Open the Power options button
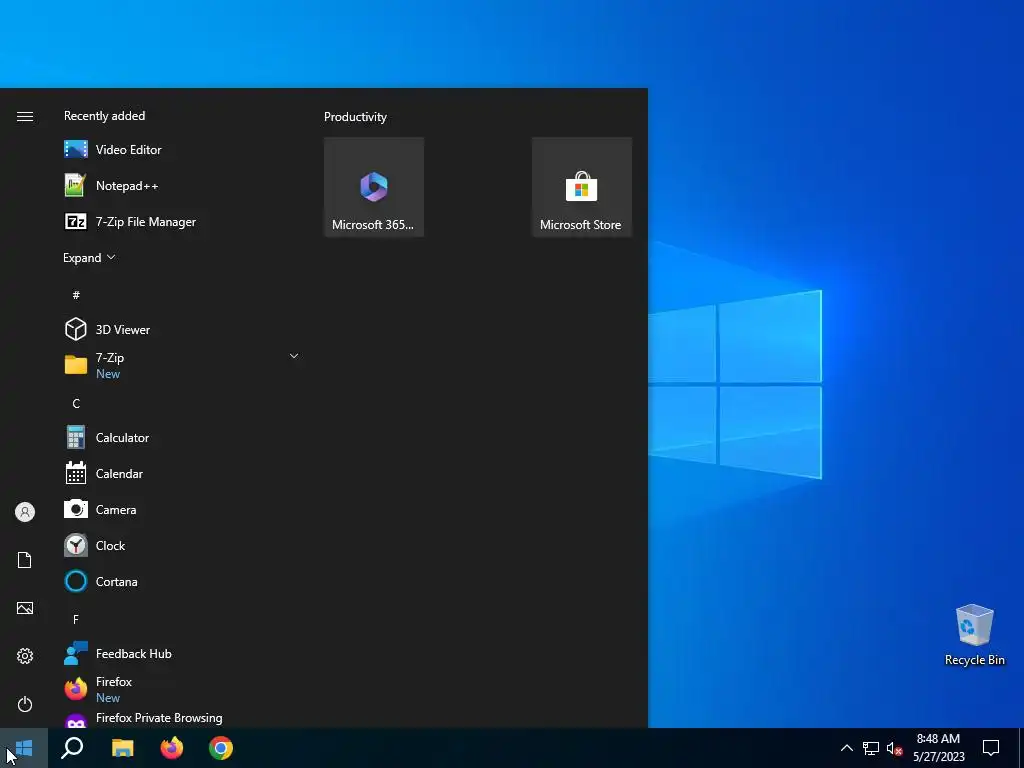Screen dimensions: 1024x768 pos(25,704)
